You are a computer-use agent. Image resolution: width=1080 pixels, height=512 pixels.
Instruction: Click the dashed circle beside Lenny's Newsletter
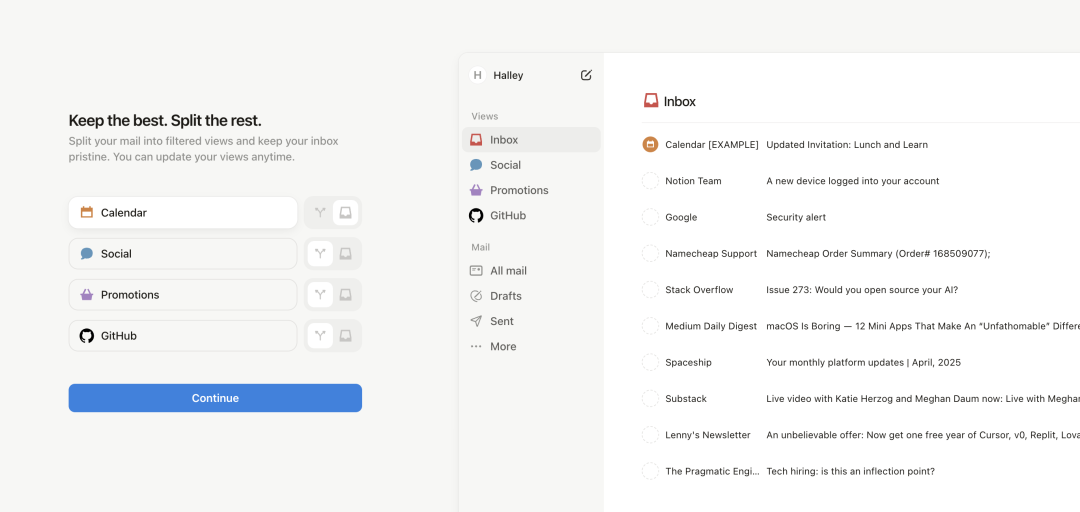point(650,435)
